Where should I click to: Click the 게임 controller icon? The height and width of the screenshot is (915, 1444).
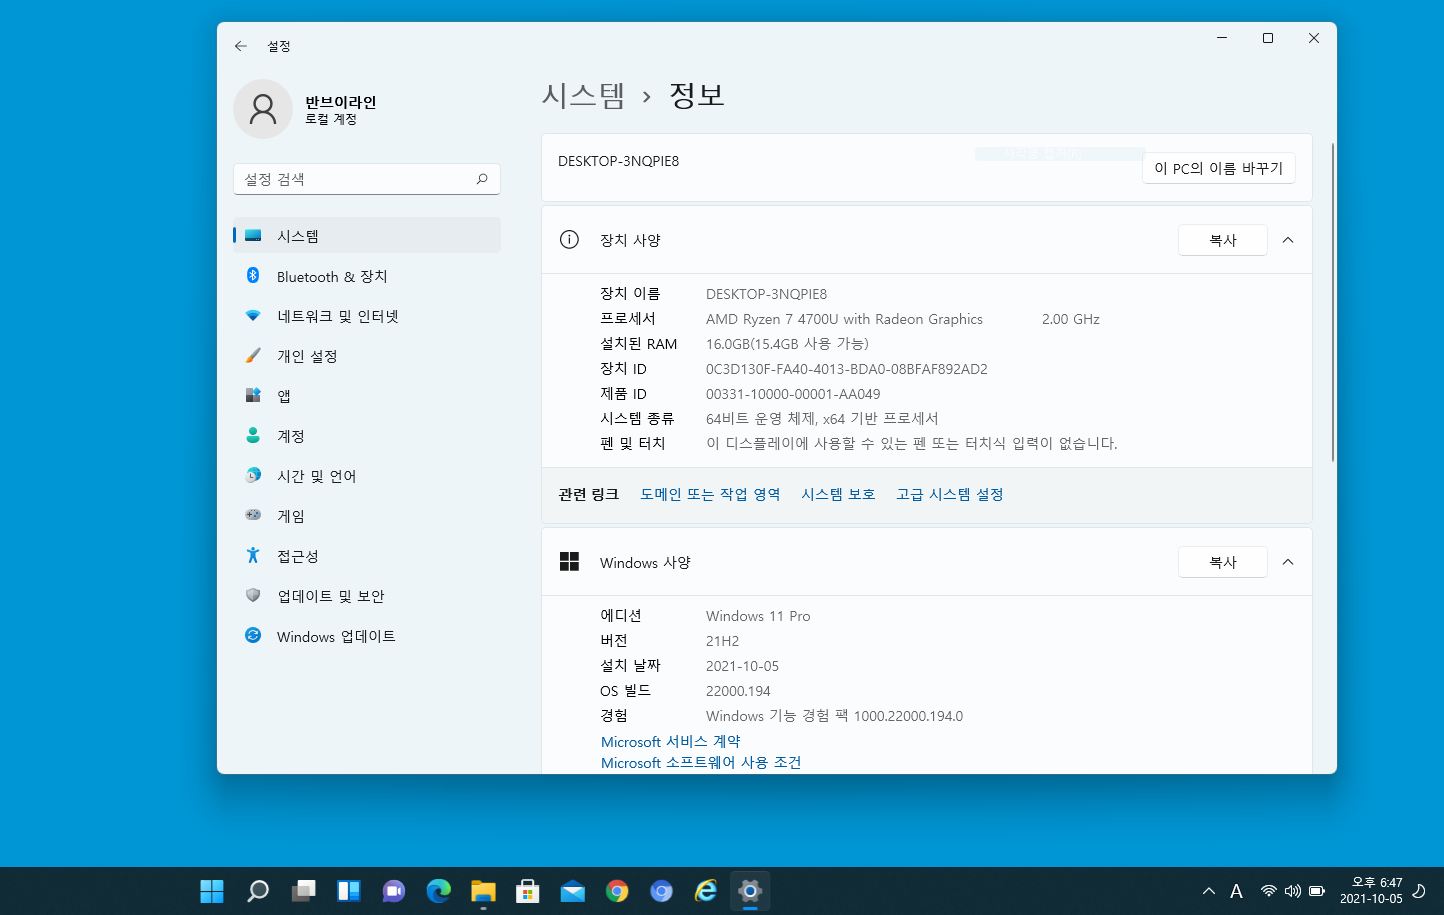[x=253, y=515]
